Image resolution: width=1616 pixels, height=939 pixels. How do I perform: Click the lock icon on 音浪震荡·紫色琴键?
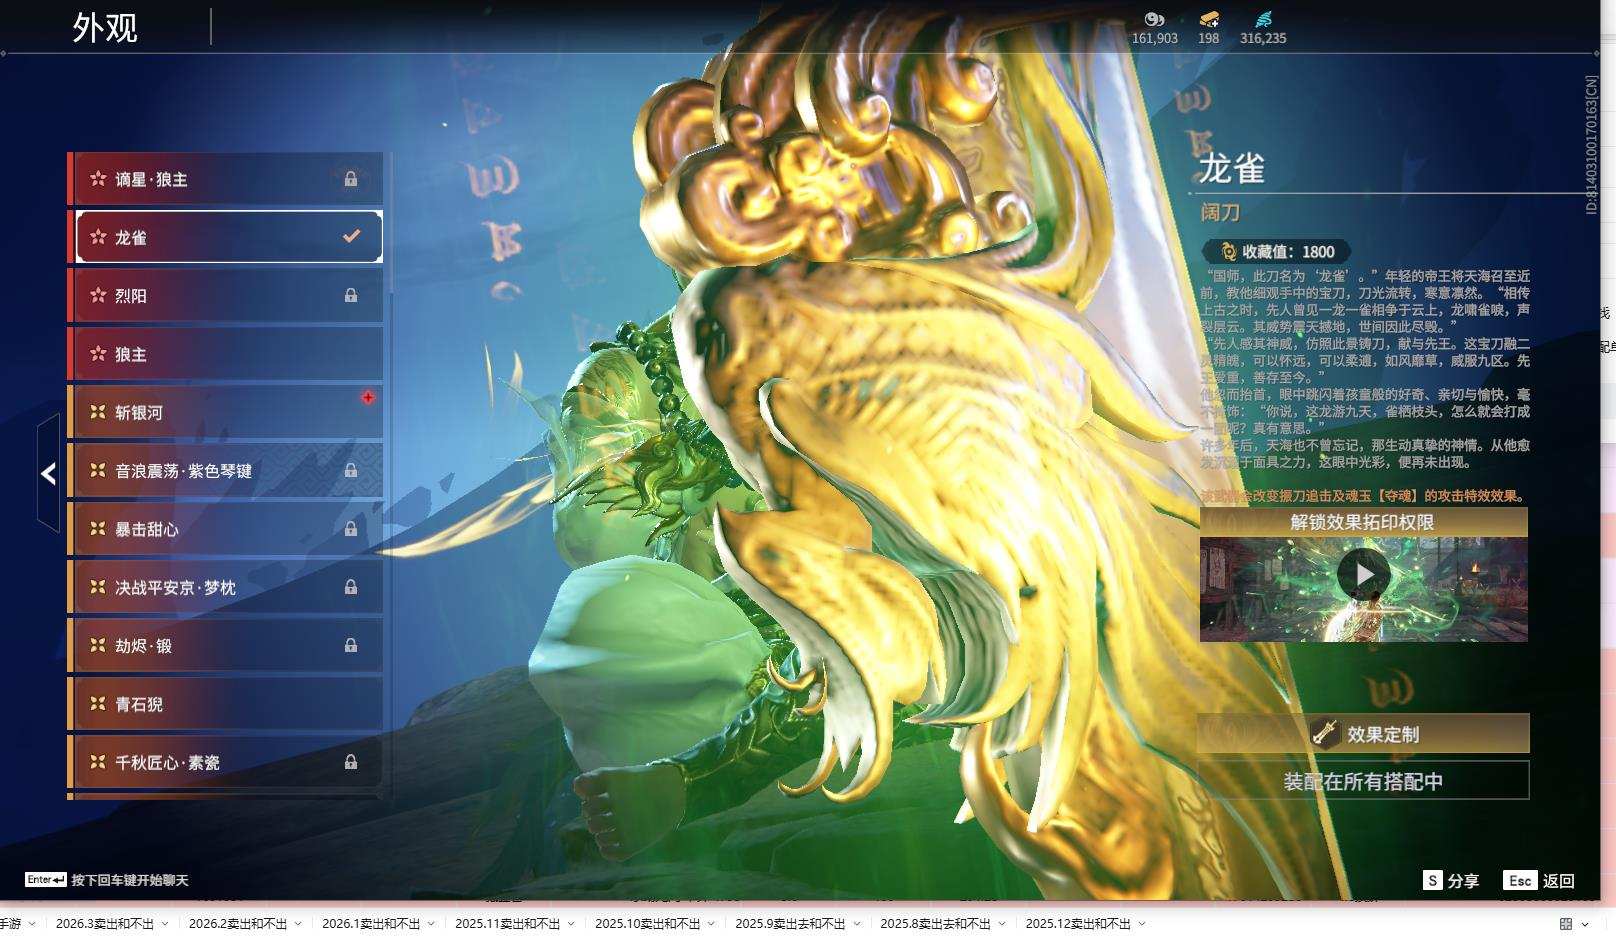[351, 470]
